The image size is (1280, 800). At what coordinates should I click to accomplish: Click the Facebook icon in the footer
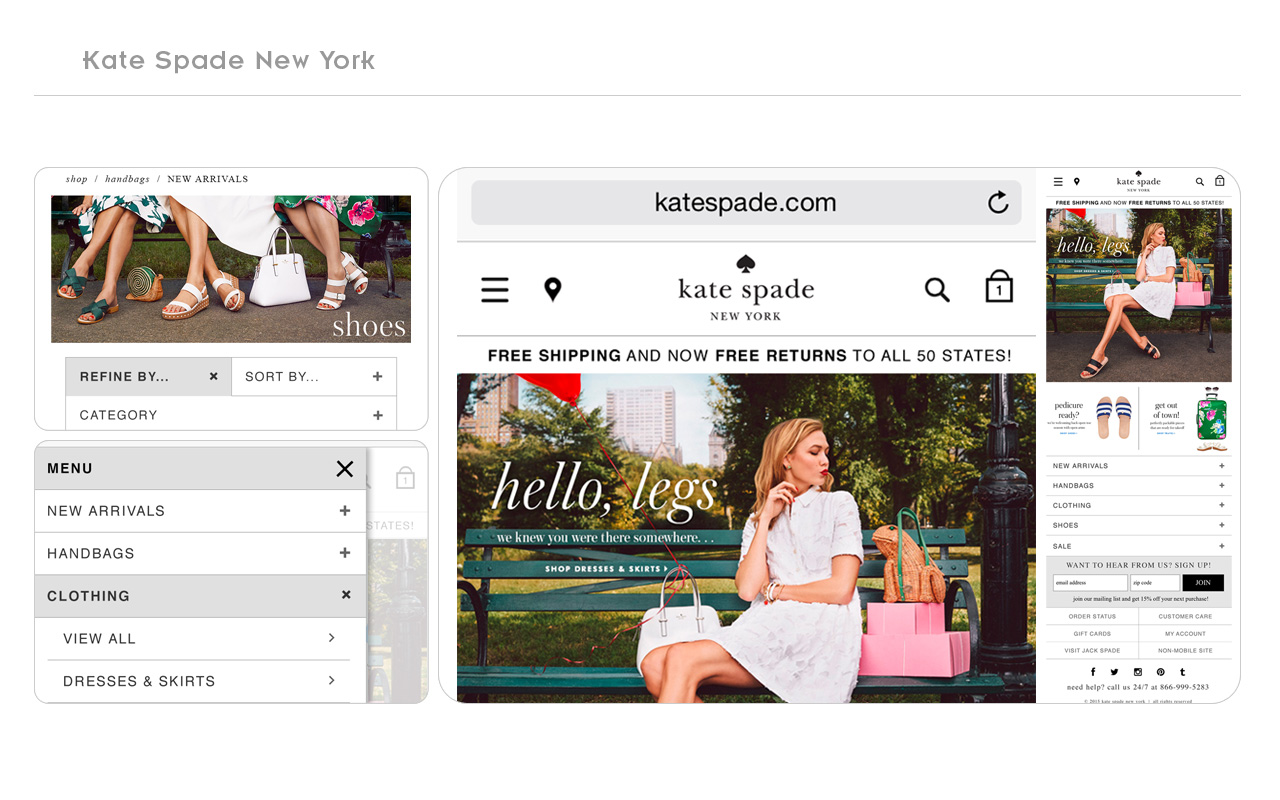tap(1093, 672)
